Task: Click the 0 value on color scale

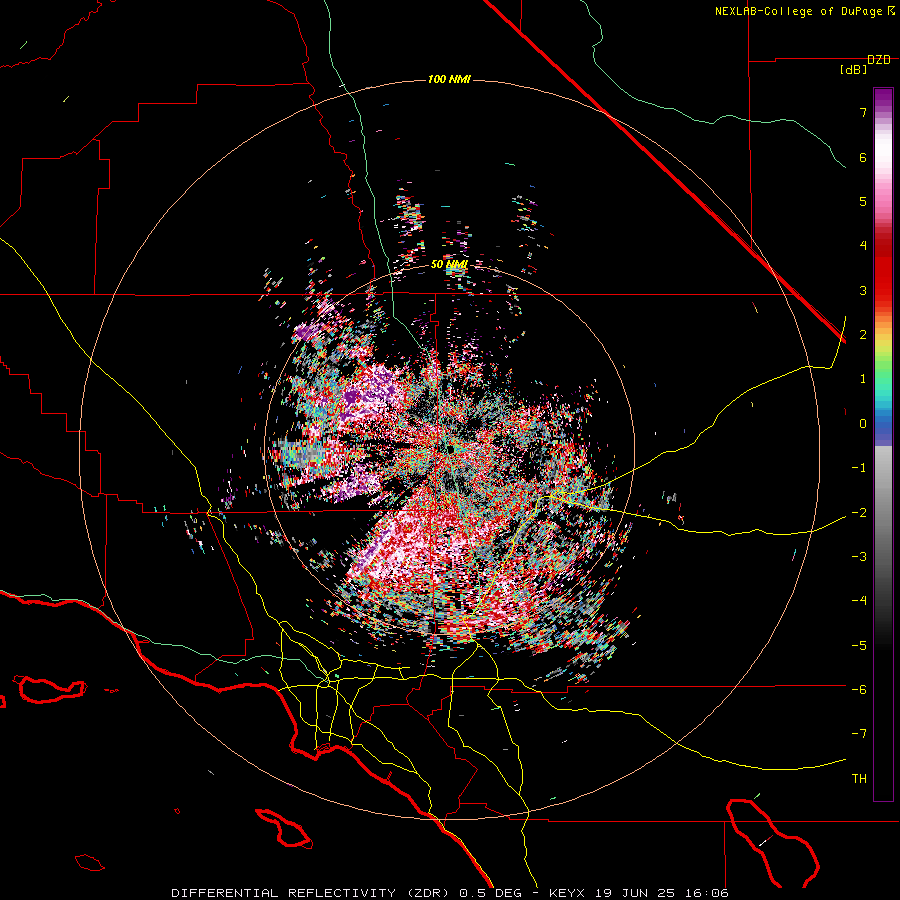Action: (x=863, y=424)
